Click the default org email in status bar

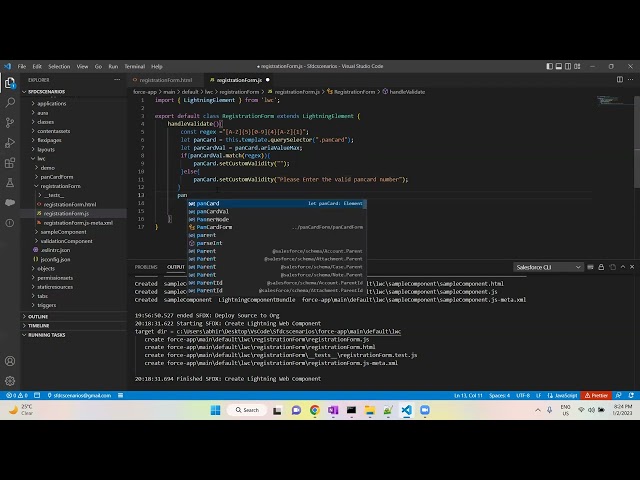pyautogui.click(x=79, y=396)
